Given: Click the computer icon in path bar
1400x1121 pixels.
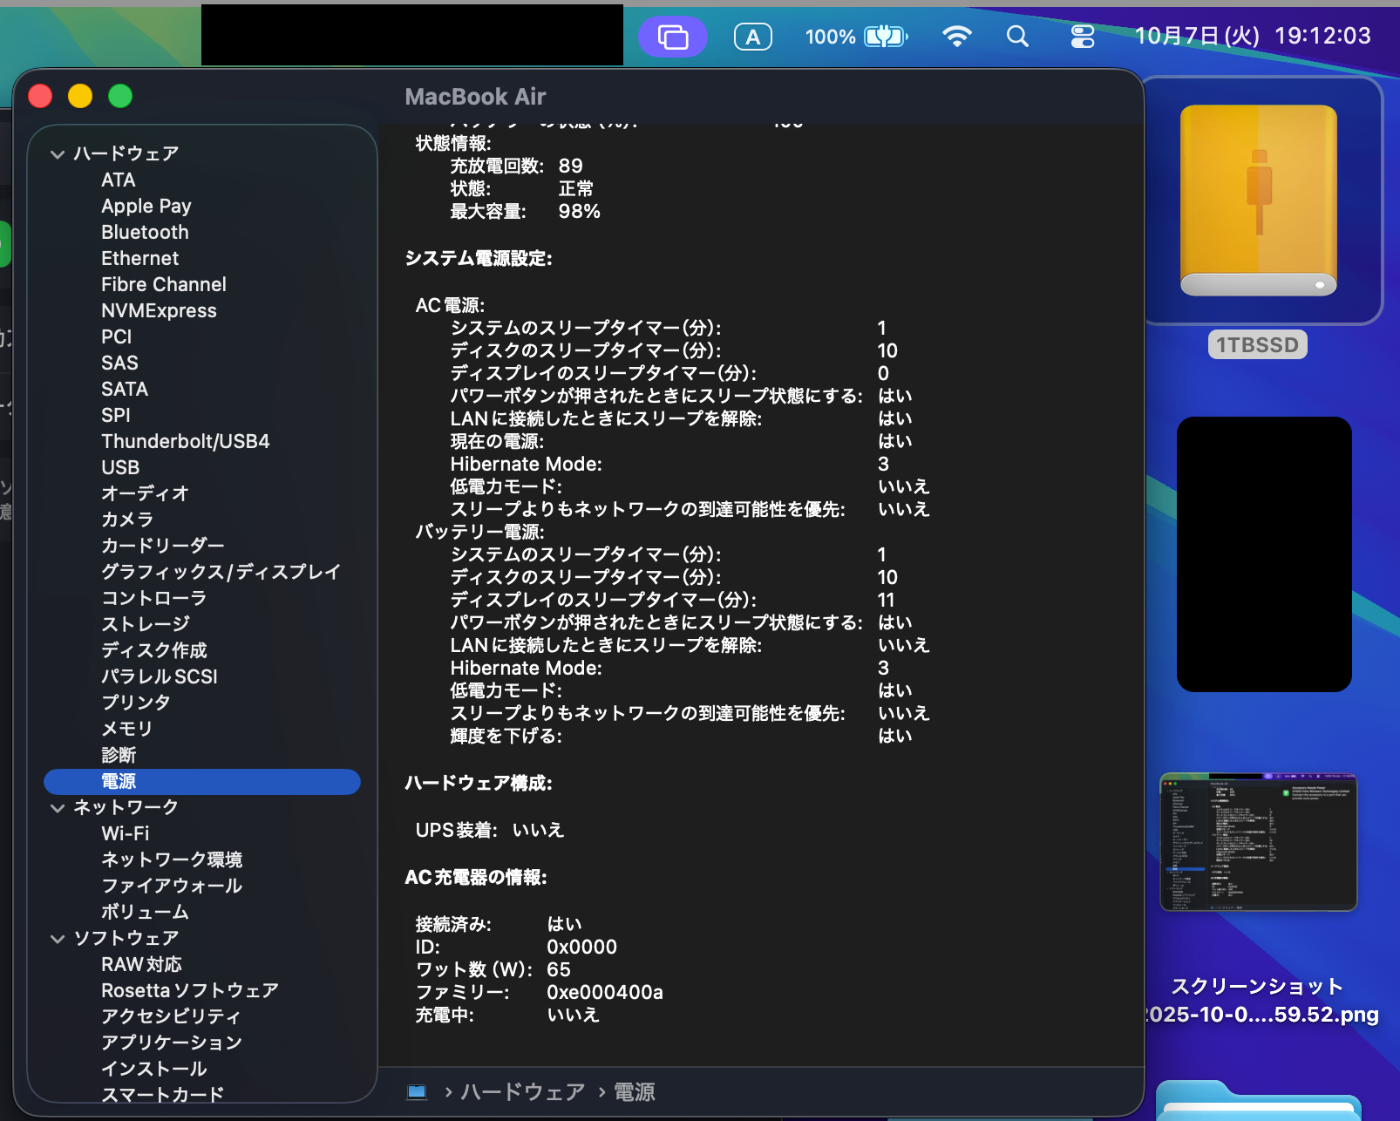Looking at the screenshot, I should click(x=417, y=1092).
